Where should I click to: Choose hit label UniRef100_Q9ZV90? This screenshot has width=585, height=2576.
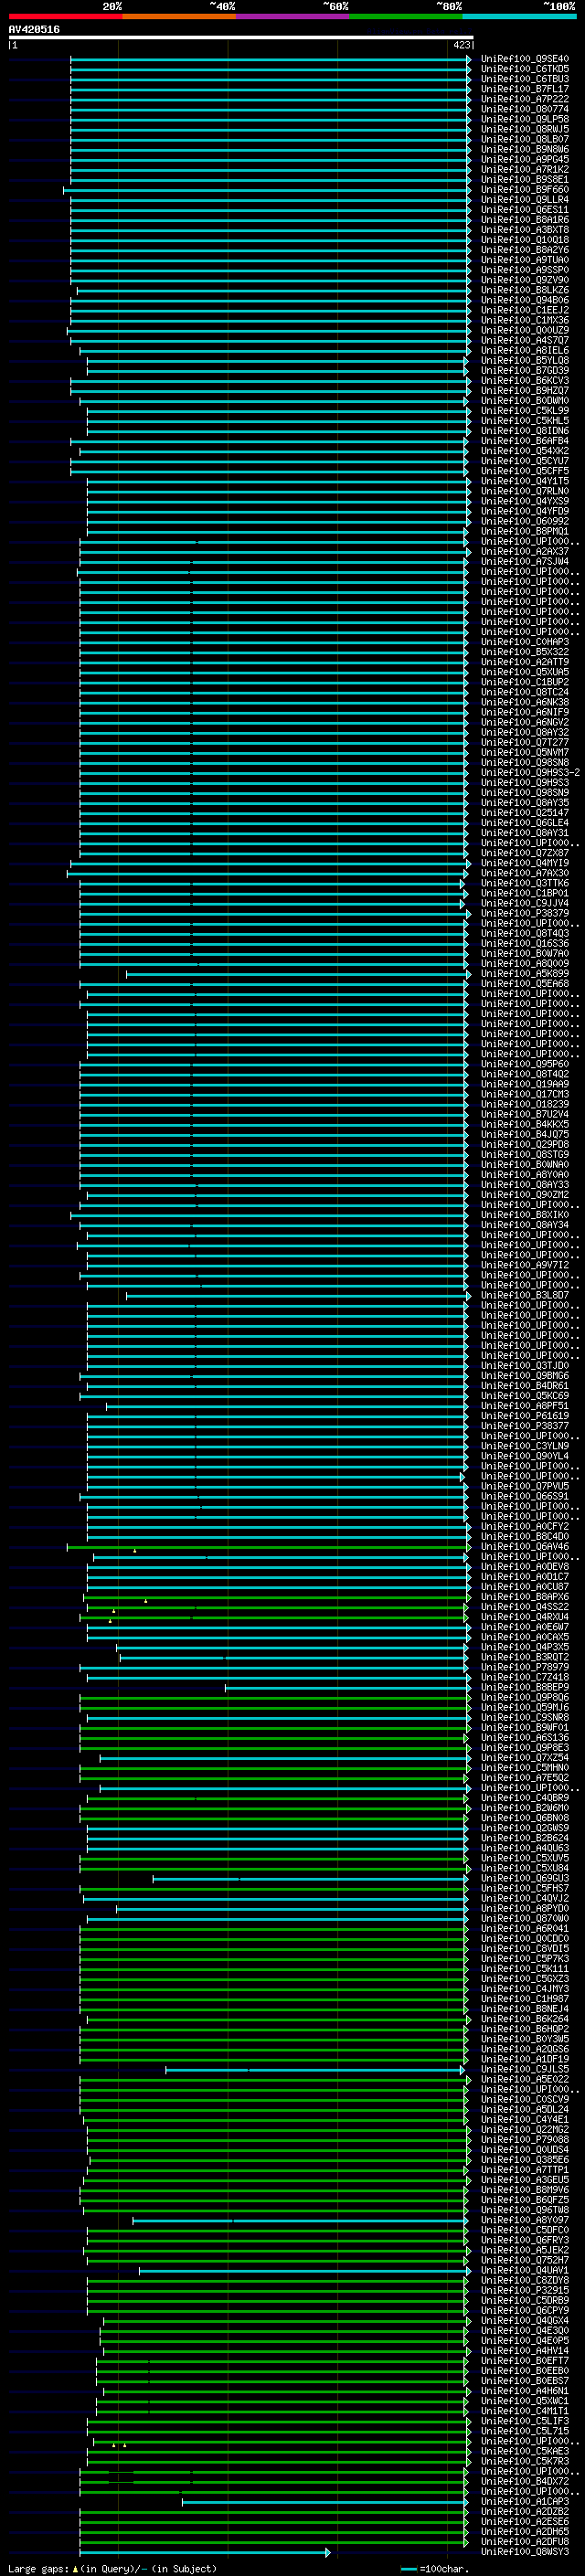tap(524, 280)
